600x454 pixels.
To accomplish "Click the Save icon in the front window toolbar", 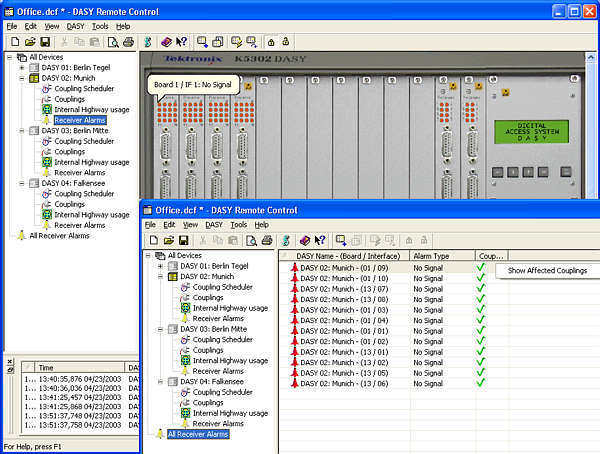I will pos(182,240).
